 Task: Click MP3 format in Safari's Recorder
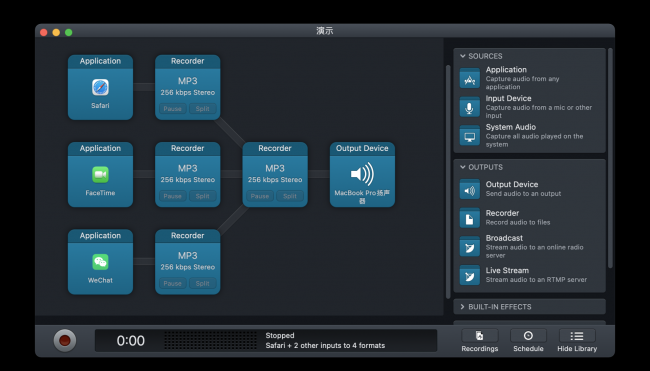pos(188,81)
